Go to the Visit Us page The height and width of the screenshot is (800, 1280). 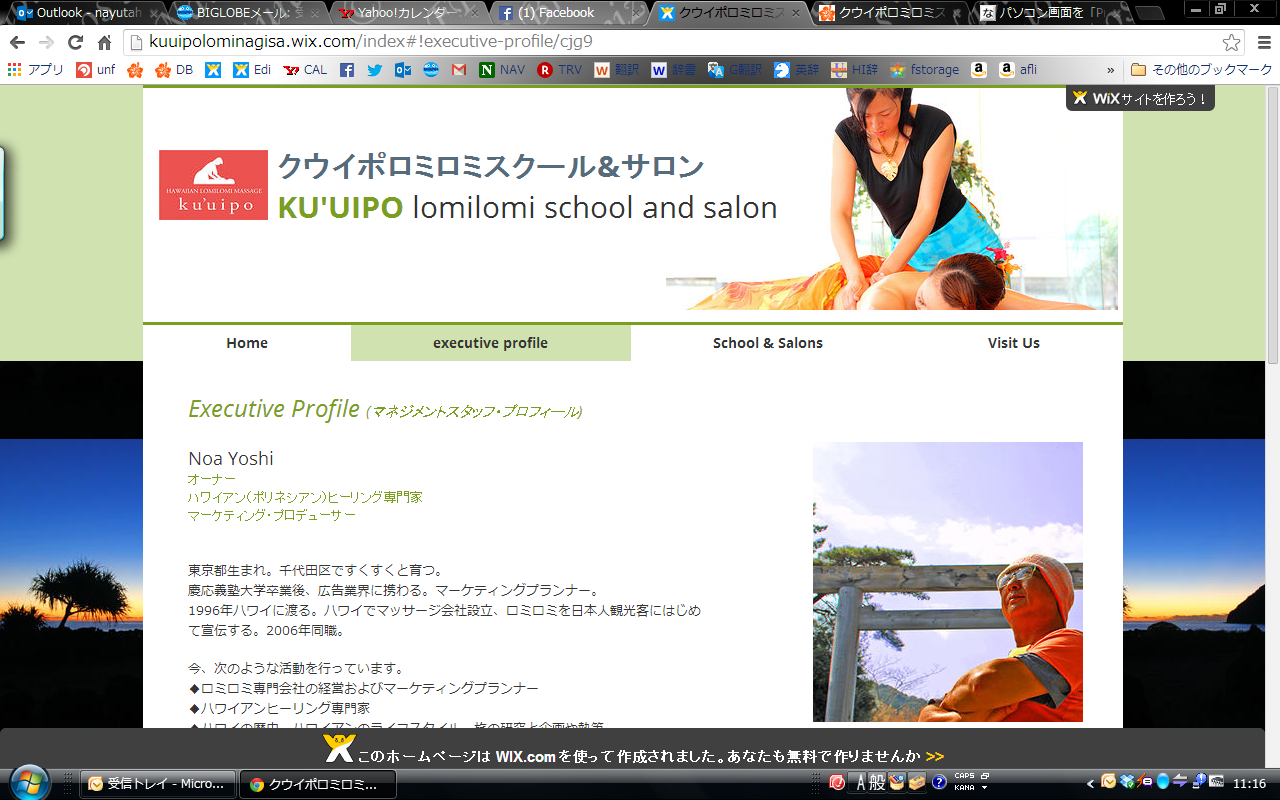(1013, 343)
